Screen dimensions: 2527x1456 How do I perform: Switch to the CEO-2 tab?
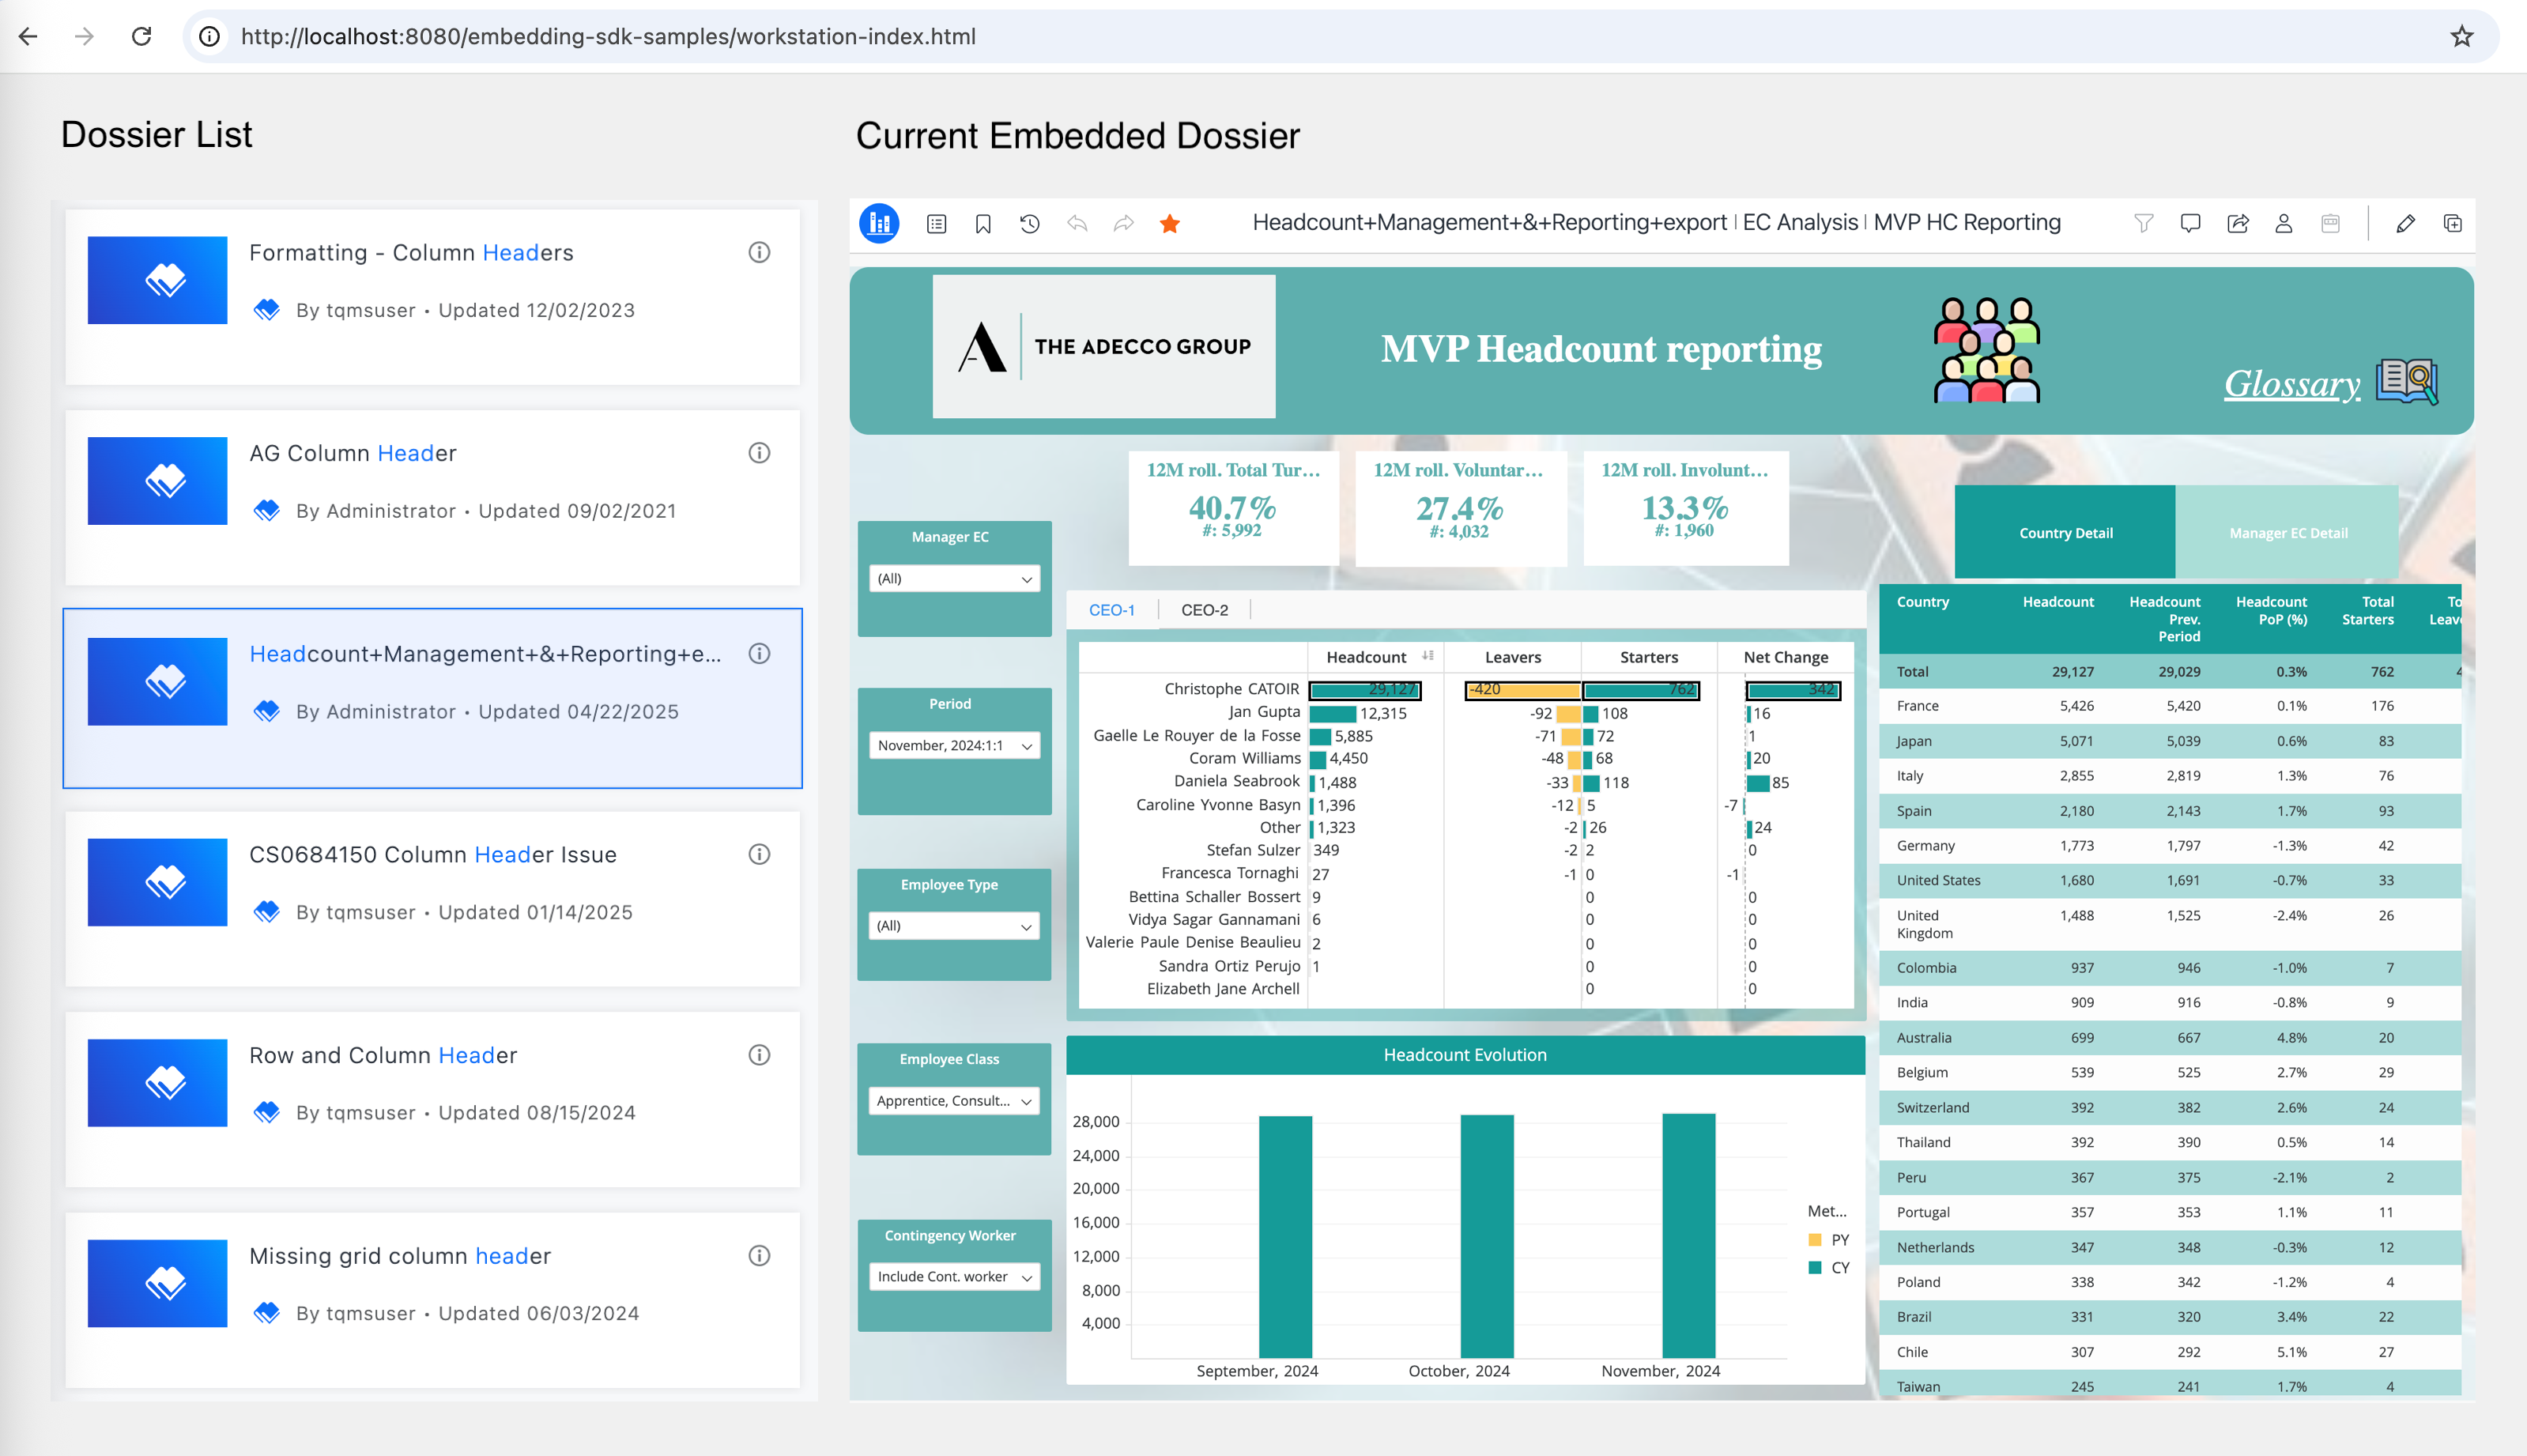click(1204, 610)
